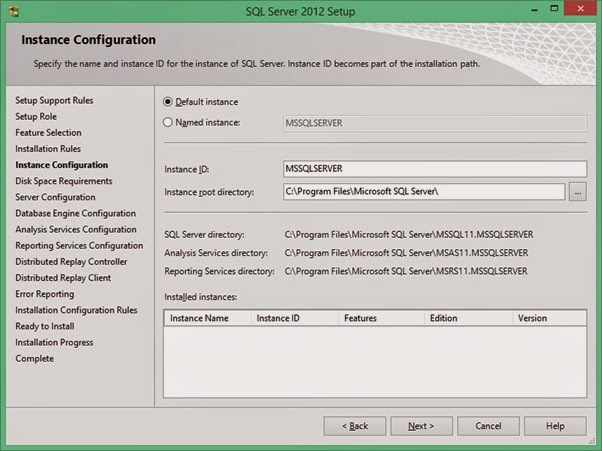Select Setup Role step in sidebar
The image size is (602, 451).
click(x=36, y=117)
